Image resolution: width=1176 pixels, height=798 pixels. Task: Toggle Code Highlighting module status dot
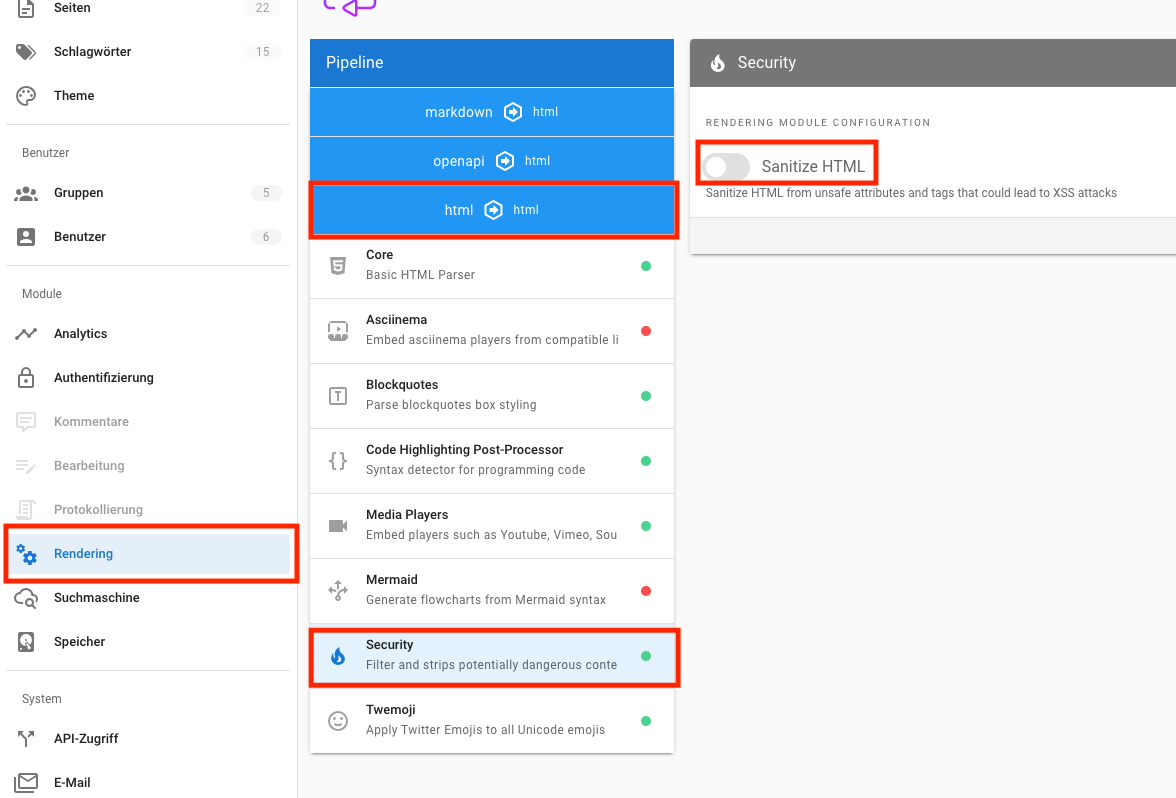pos(646,461)
